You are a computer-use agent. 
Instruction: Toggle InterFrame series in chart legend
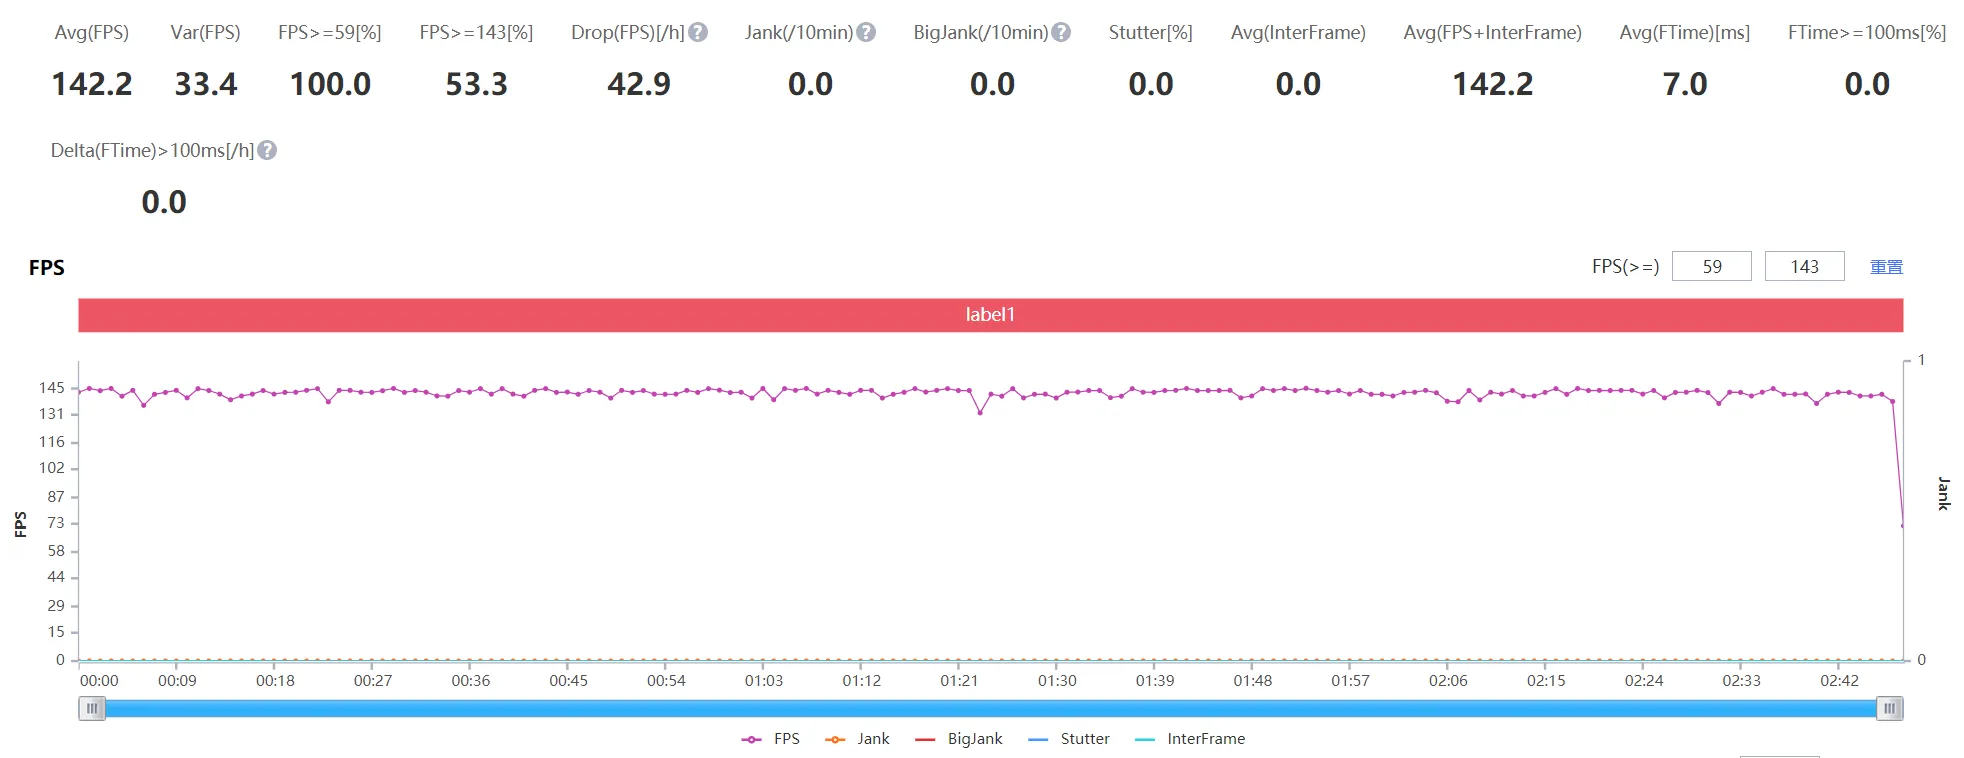pos(1190,739)
